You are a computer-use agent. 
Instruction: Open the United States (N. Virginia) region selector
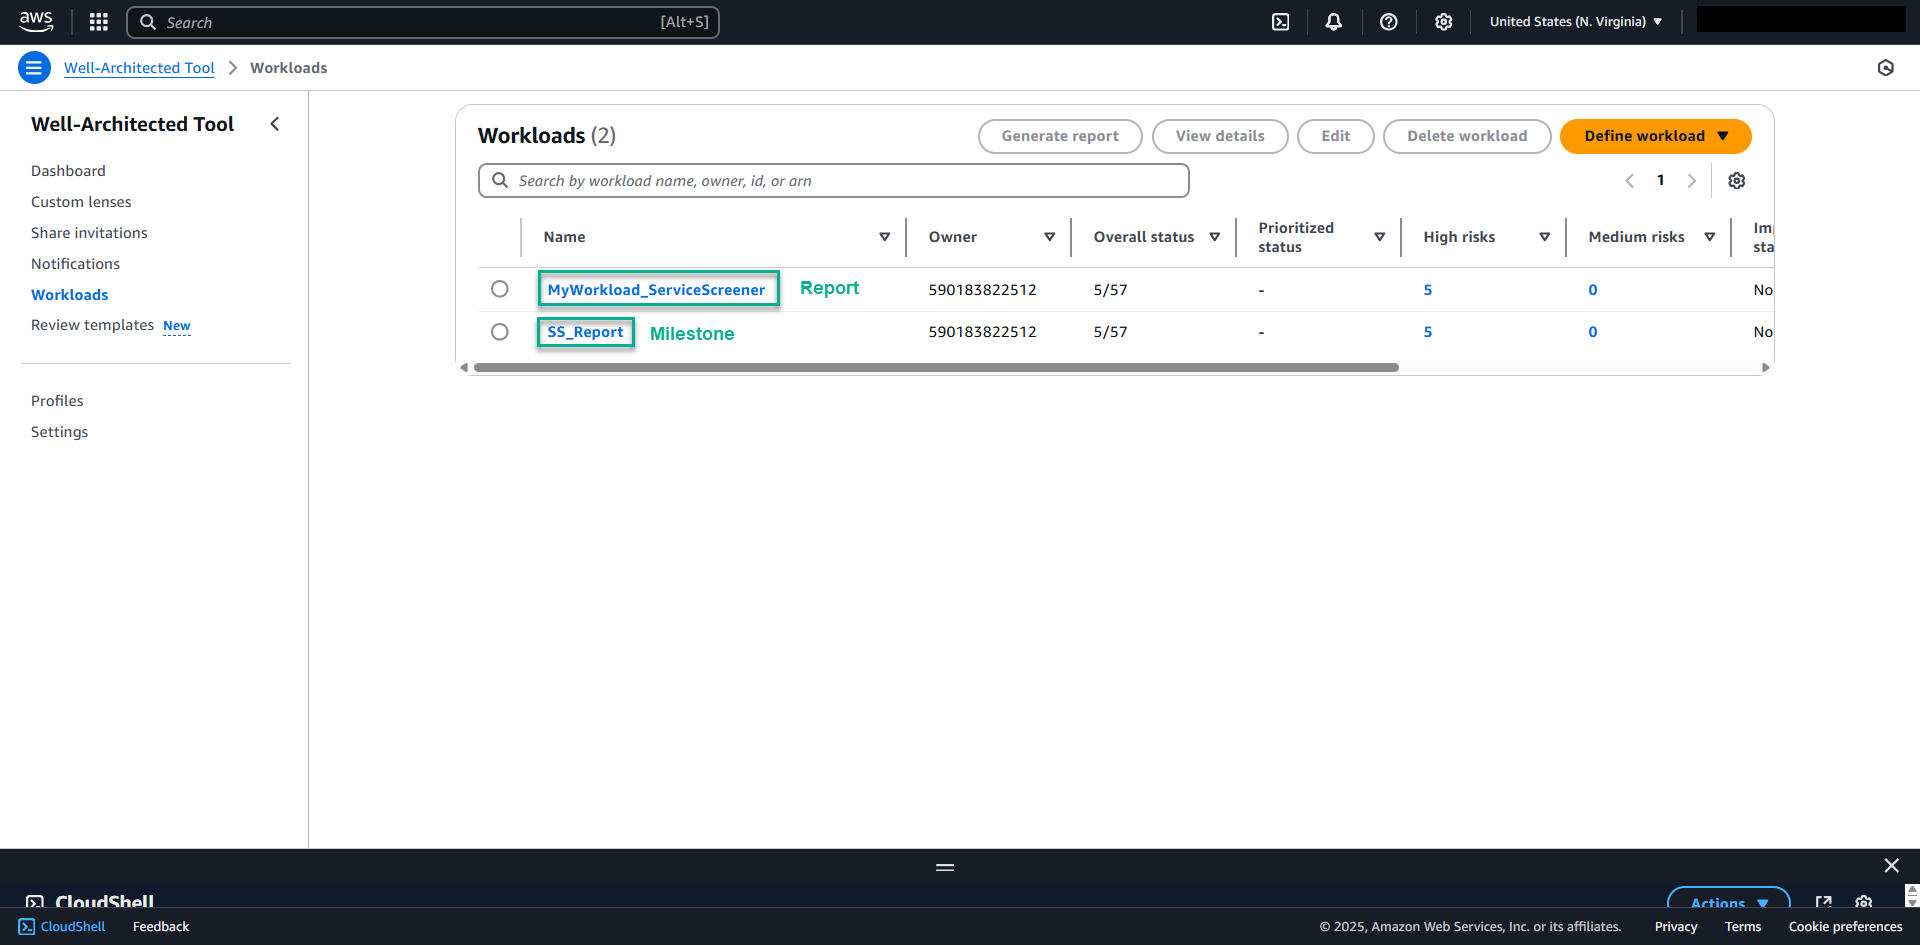click(x=1575, y=21)
